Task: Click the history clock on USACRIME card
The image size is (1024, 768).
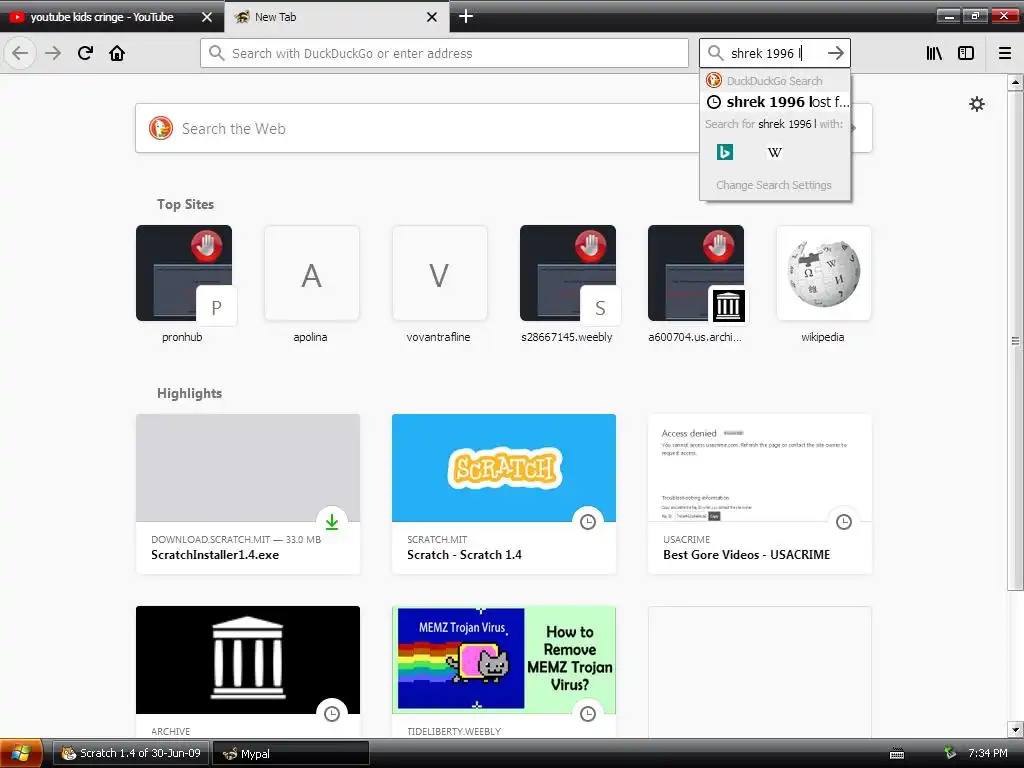Action: [x=844, y=522]
